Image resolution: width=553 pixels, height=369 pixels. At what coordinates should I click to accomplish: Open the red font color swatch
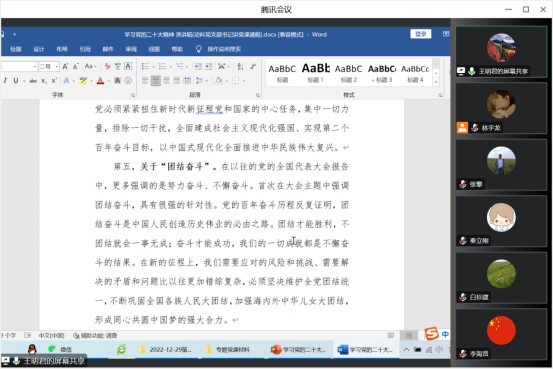point(101,81)
